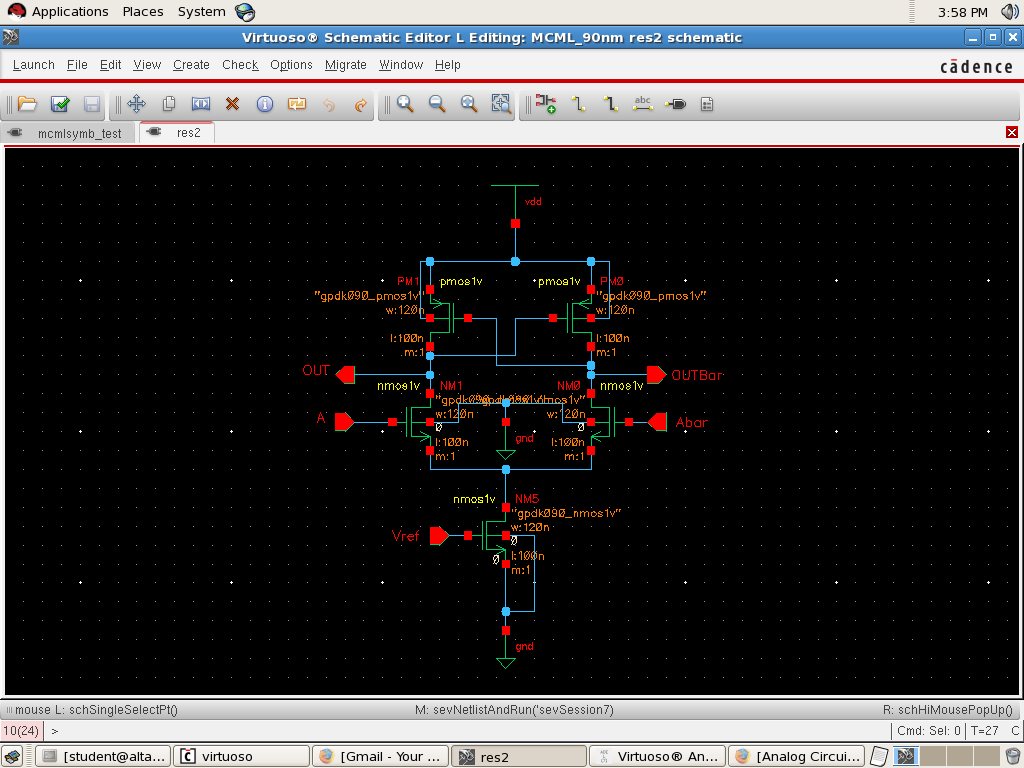The width and height of the screenshot is (1024, 768).
Task: Switch to the Gmail taskbar window
Action: coord(380,756)
